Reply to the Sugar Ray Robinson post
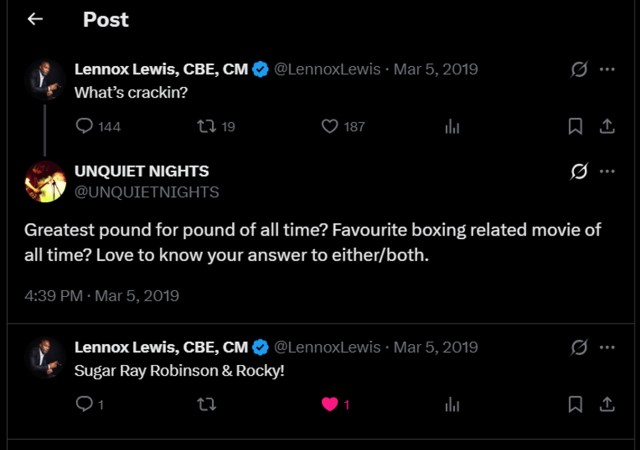 [x=85, y=404]
